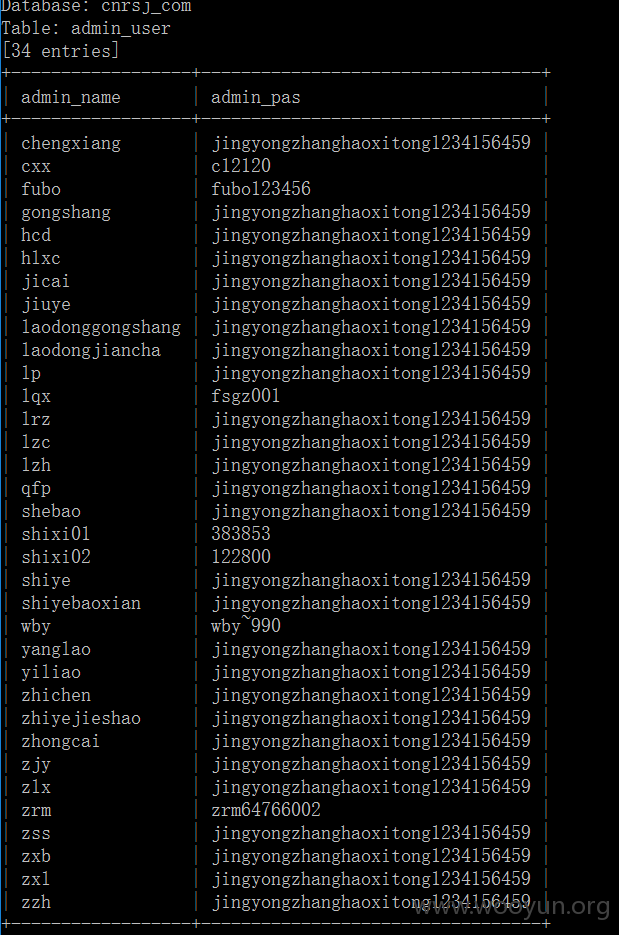Click the wooyun.org watermark link

tap(512, 908)
